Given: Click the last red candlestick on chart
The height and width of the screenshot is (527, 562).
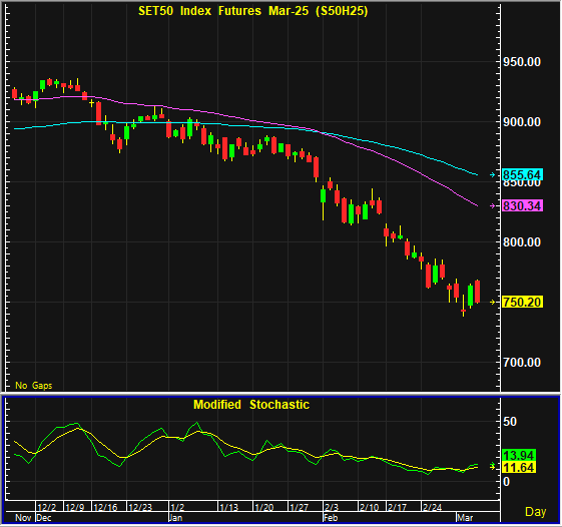Looking at the screenshot, I should (x=477, y=292).
